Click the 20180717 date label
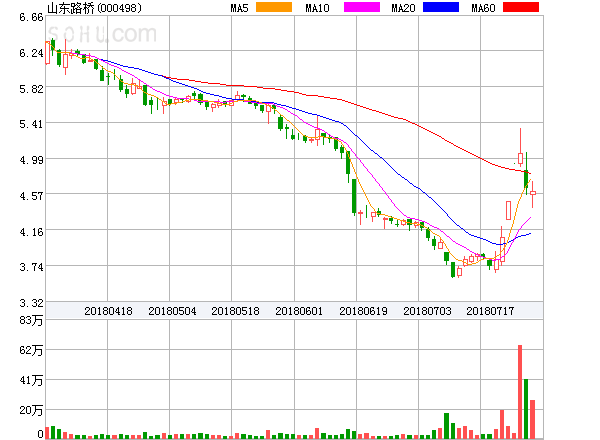The height and width of the screenshot is (440, 600). (x=490, y=311)
